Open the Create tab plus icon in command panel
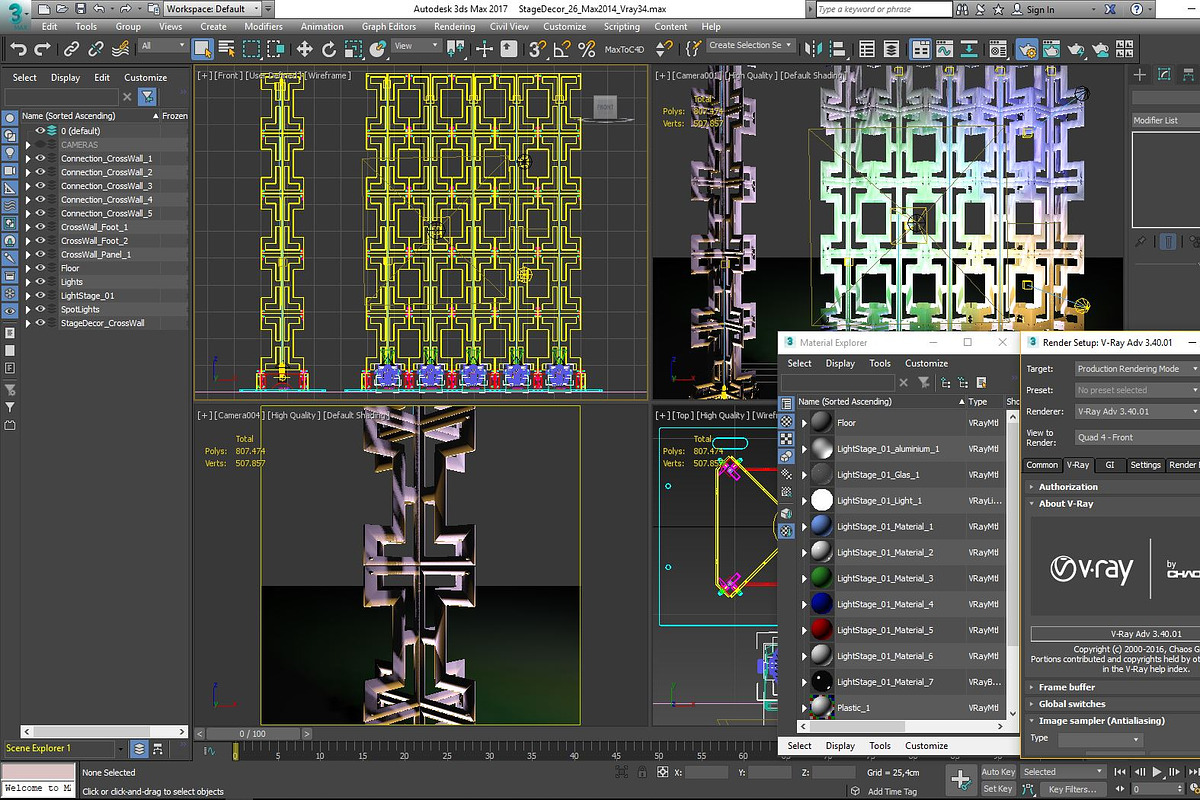The image size is (1200, 800). pyautogui.click(x=1140, y=75)
